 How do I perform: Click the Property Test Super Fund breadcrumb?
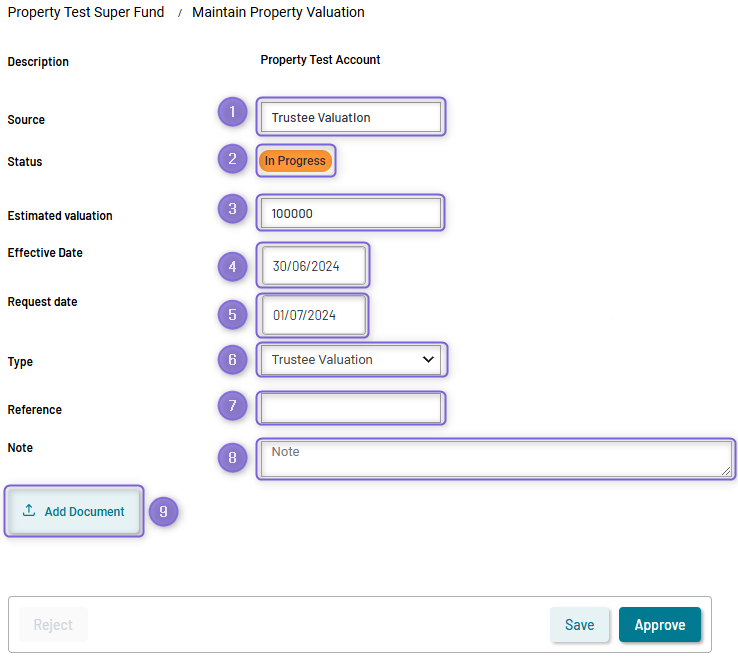point(86,12)
